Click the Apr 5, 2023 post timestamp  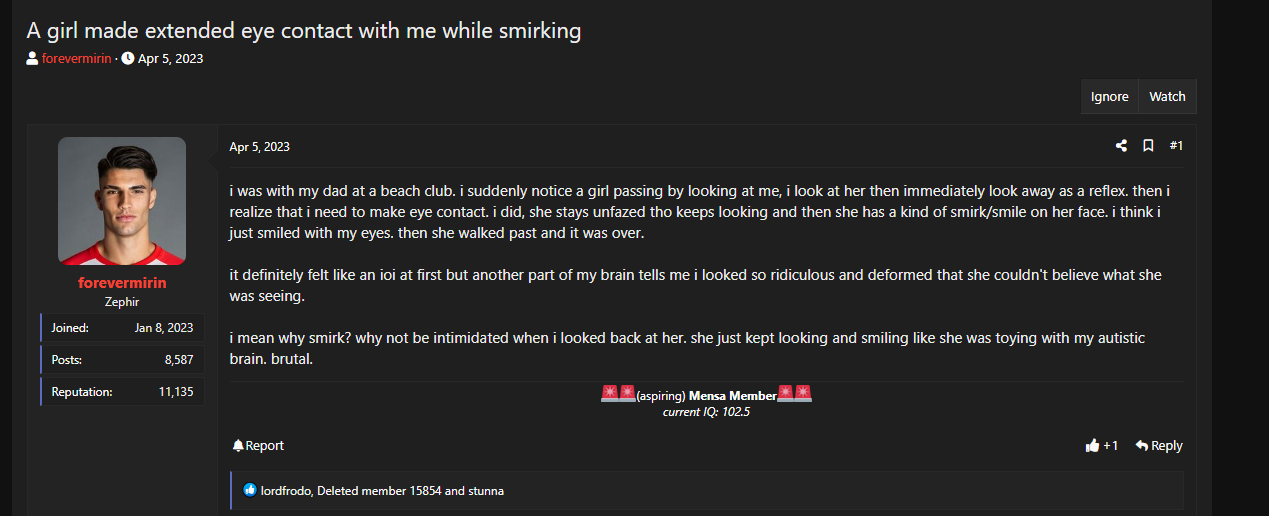pos(259,146)
